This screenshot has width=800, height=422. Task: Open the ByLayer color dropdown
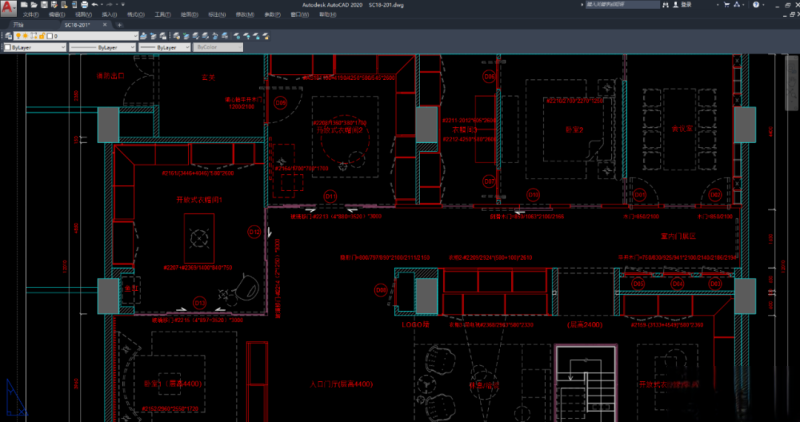[62, 47]
